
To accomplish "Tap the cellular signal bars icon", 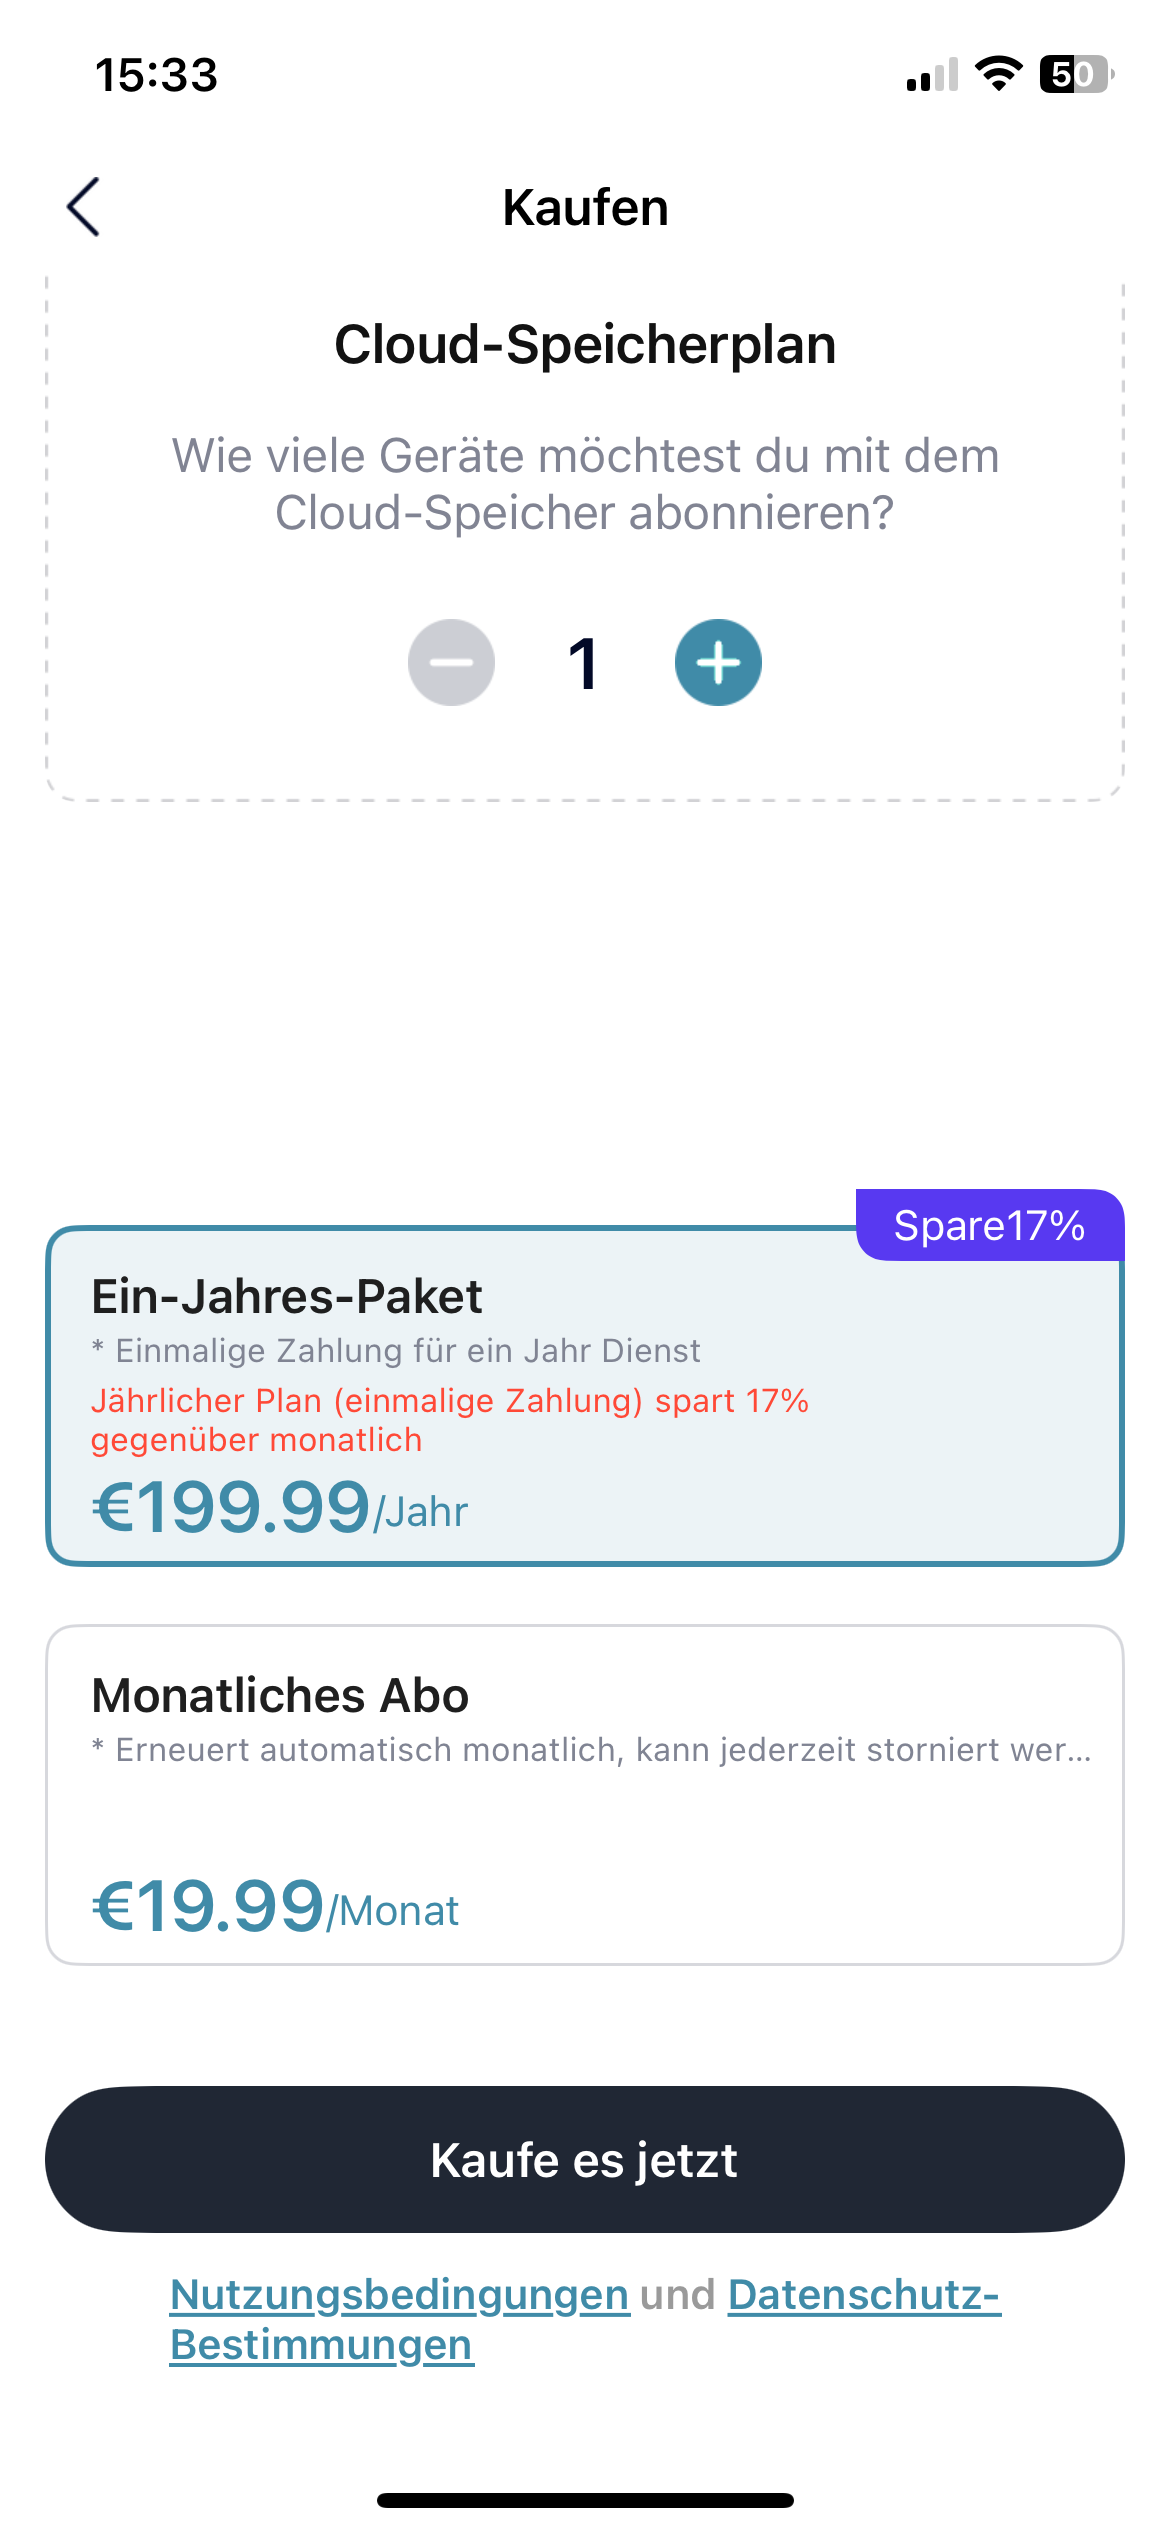I will 932,76.
